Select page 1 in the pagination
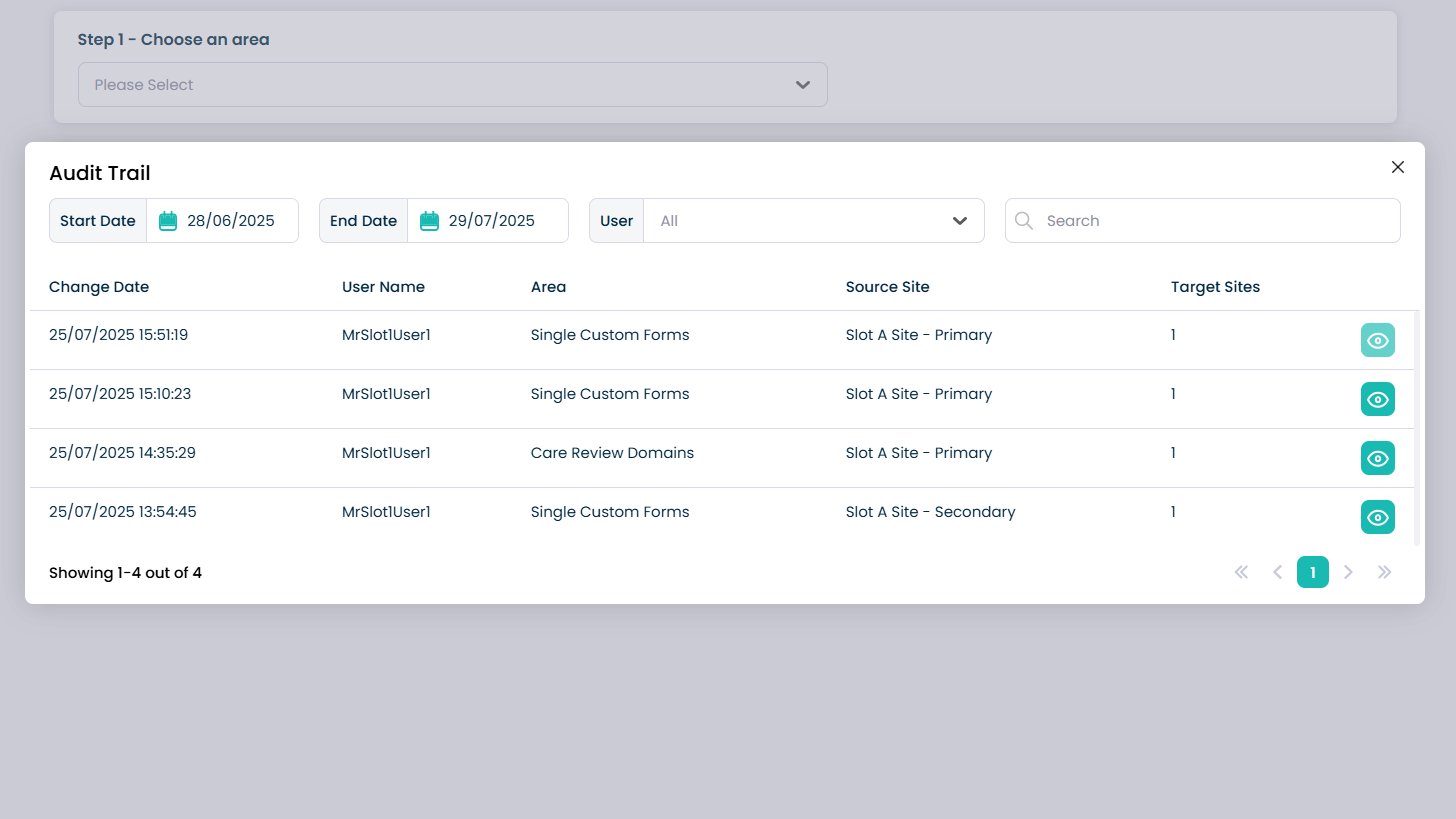The width and height of the screenshot is (1456, 819). click(x=1312, y=572)
